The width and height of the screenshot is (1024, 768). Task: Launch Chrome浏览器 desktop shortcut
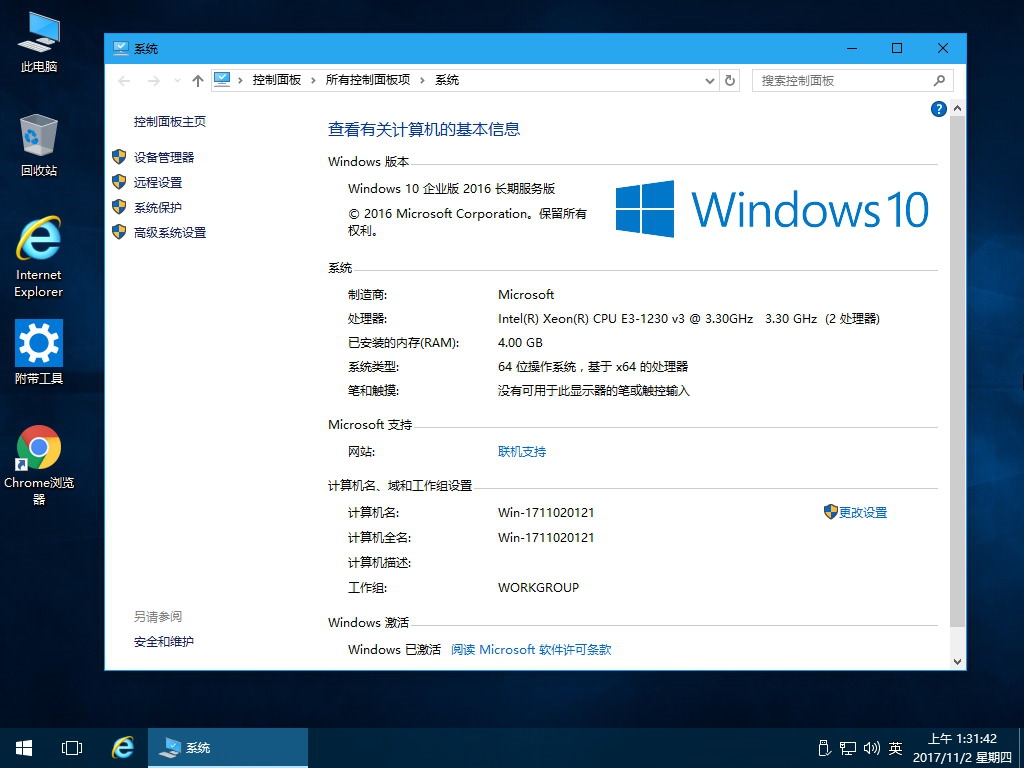[x=39, y=465]
